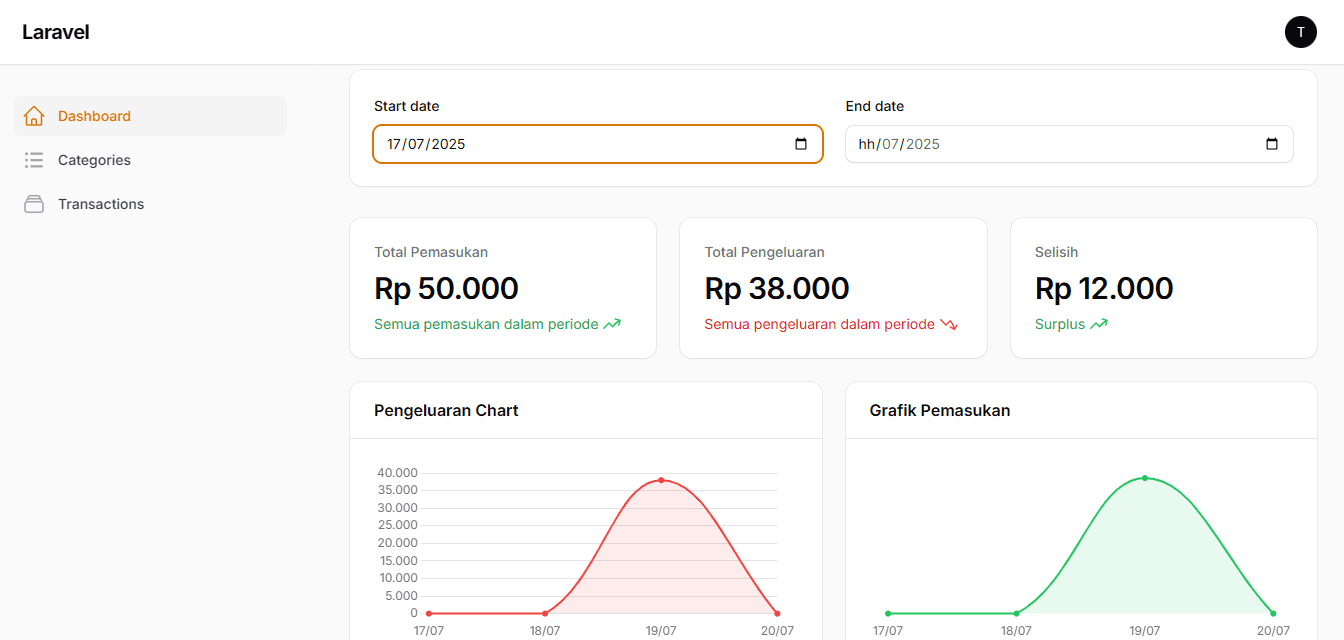Click "Semua pemasukan dalam periode" text
The image size is (1344, 640).
(x=486, y=324)
